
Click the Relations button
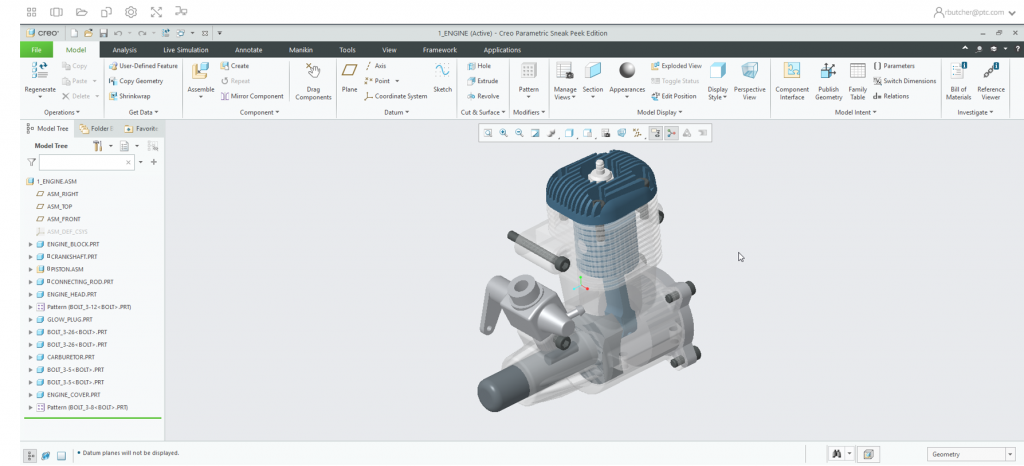pyautogui.click(x=891, y=96)
